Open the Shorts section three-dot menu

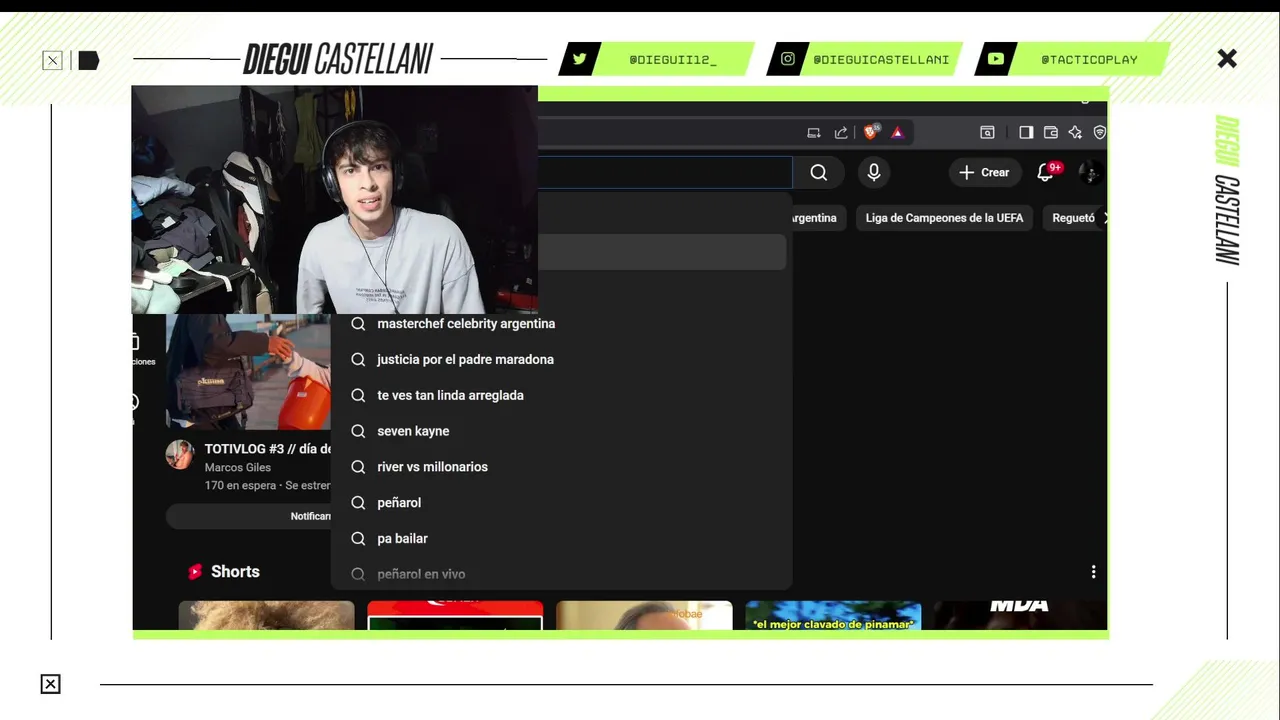click(x=1093, y=572)
